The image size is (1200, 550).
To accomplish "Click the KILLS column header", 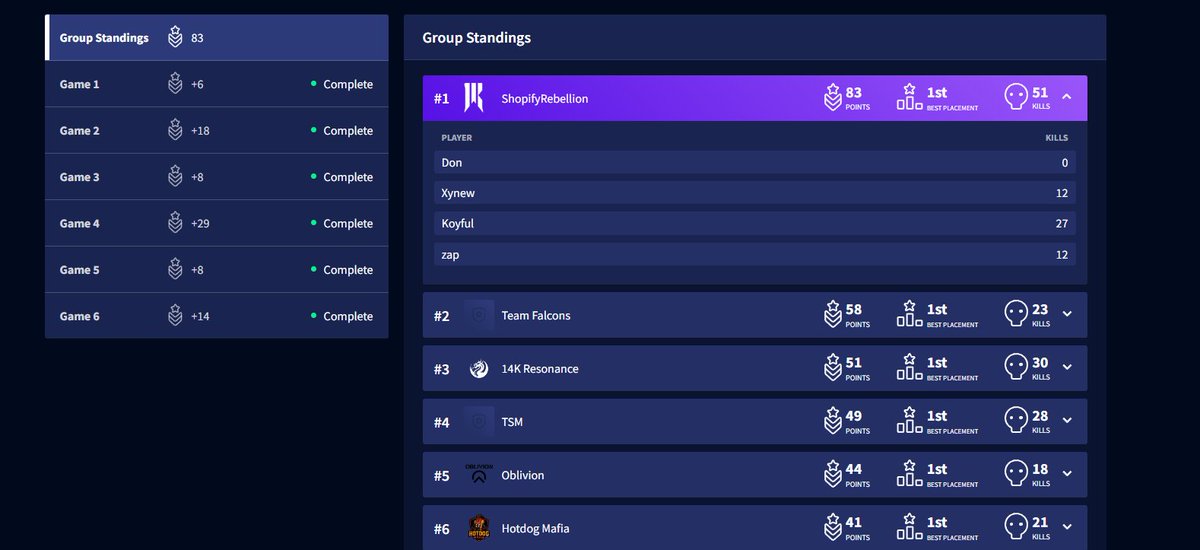I will [1057, 138].
